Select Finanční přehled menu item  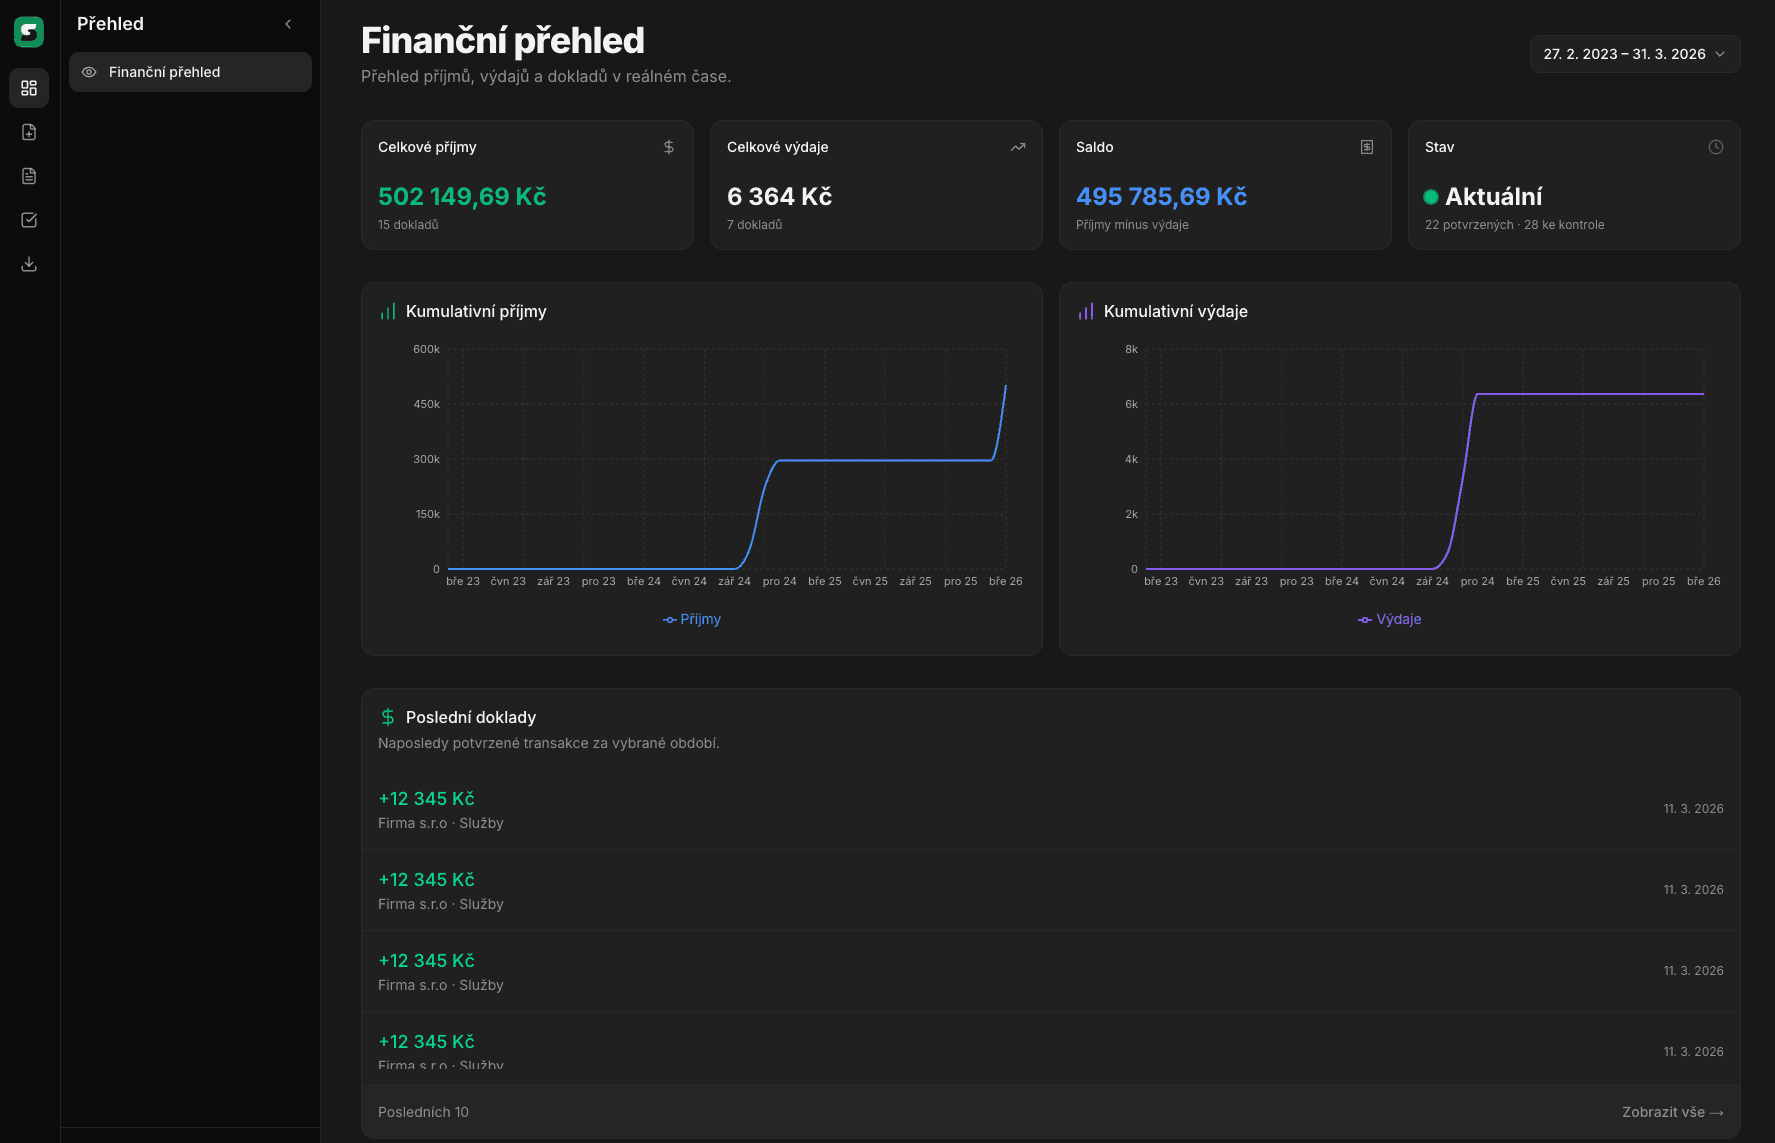pos(190,72)
